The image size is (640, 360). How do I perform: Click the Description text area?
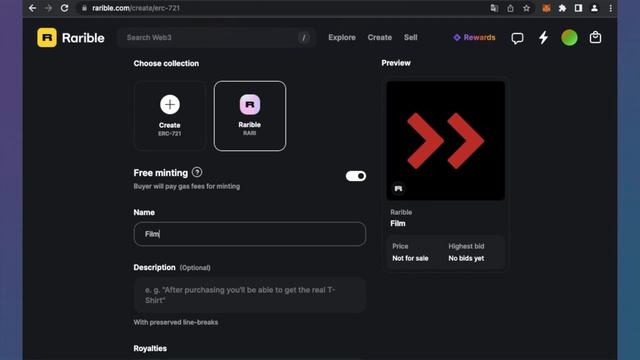pyautogui.click(x=250, y=295)
